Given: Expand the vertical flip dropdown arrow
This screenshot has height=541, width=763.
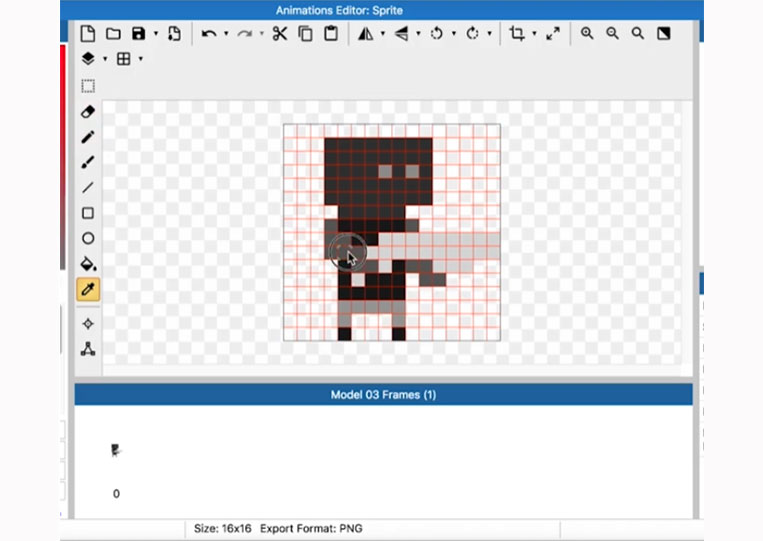Looking at the screenshot, I should tap(418, 34).
